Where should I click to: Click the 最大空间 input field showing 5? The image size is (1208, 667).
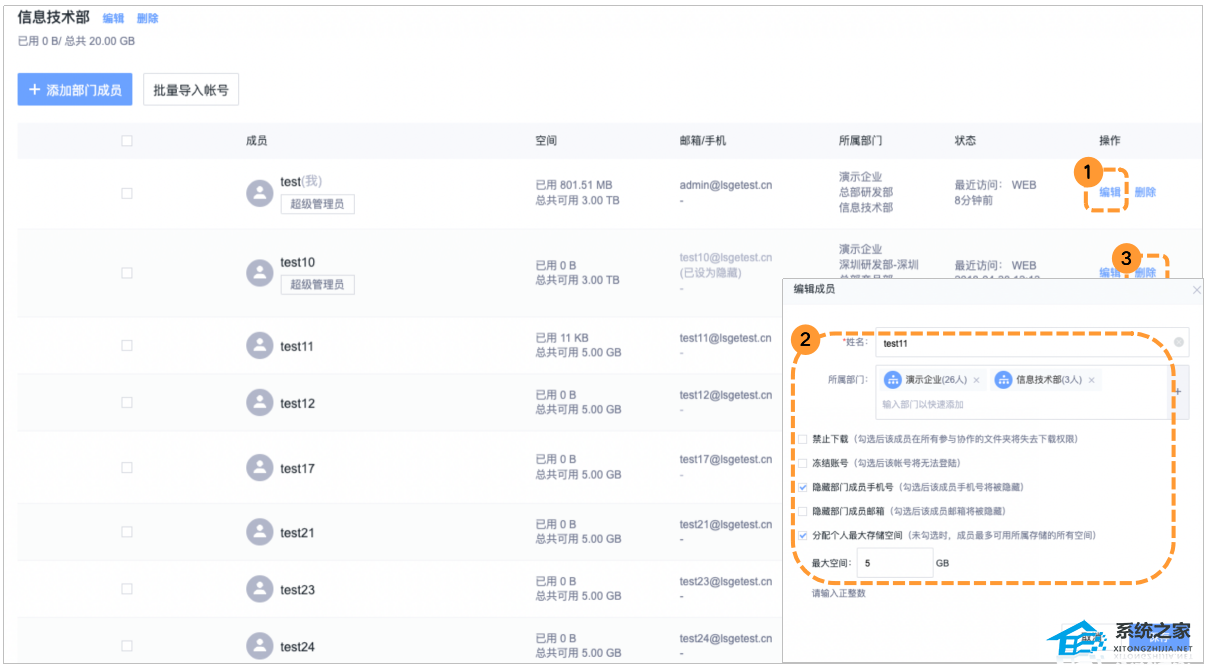[x=895, y=563]
